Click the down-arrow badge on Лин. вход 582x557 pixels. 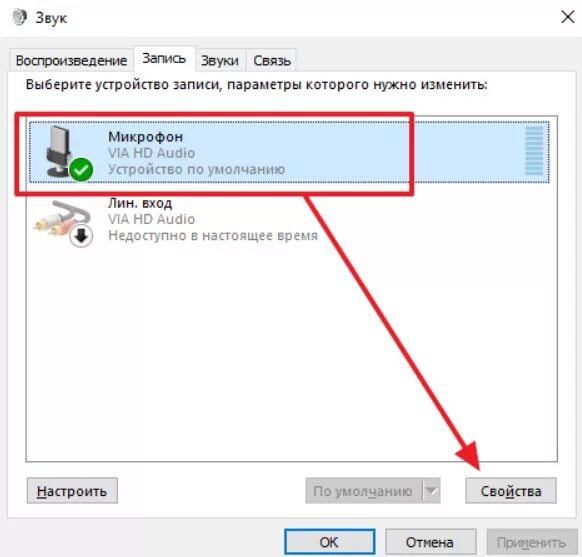click(81, 235)
